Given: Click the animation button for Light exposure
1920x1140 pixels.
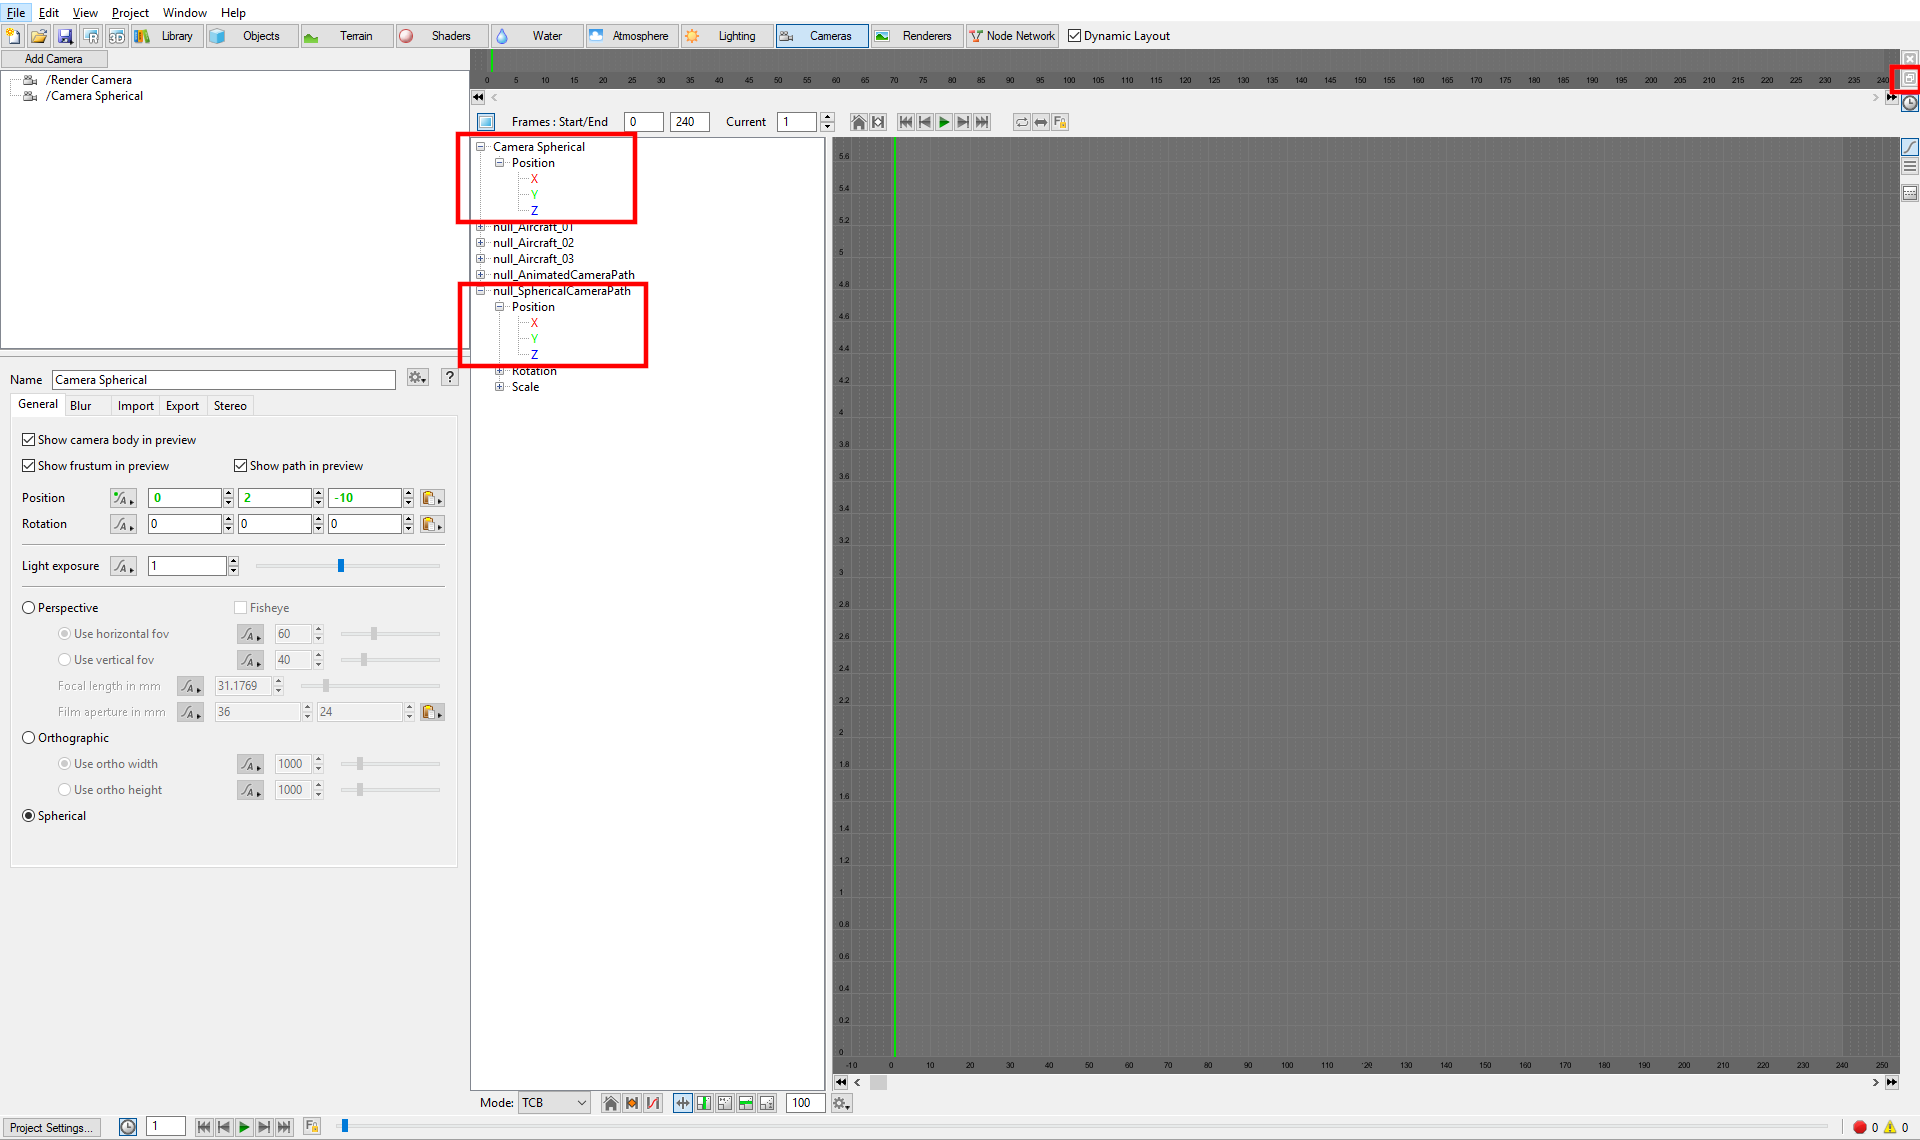Looking at the screenshot, I should [x=123, y=566].
